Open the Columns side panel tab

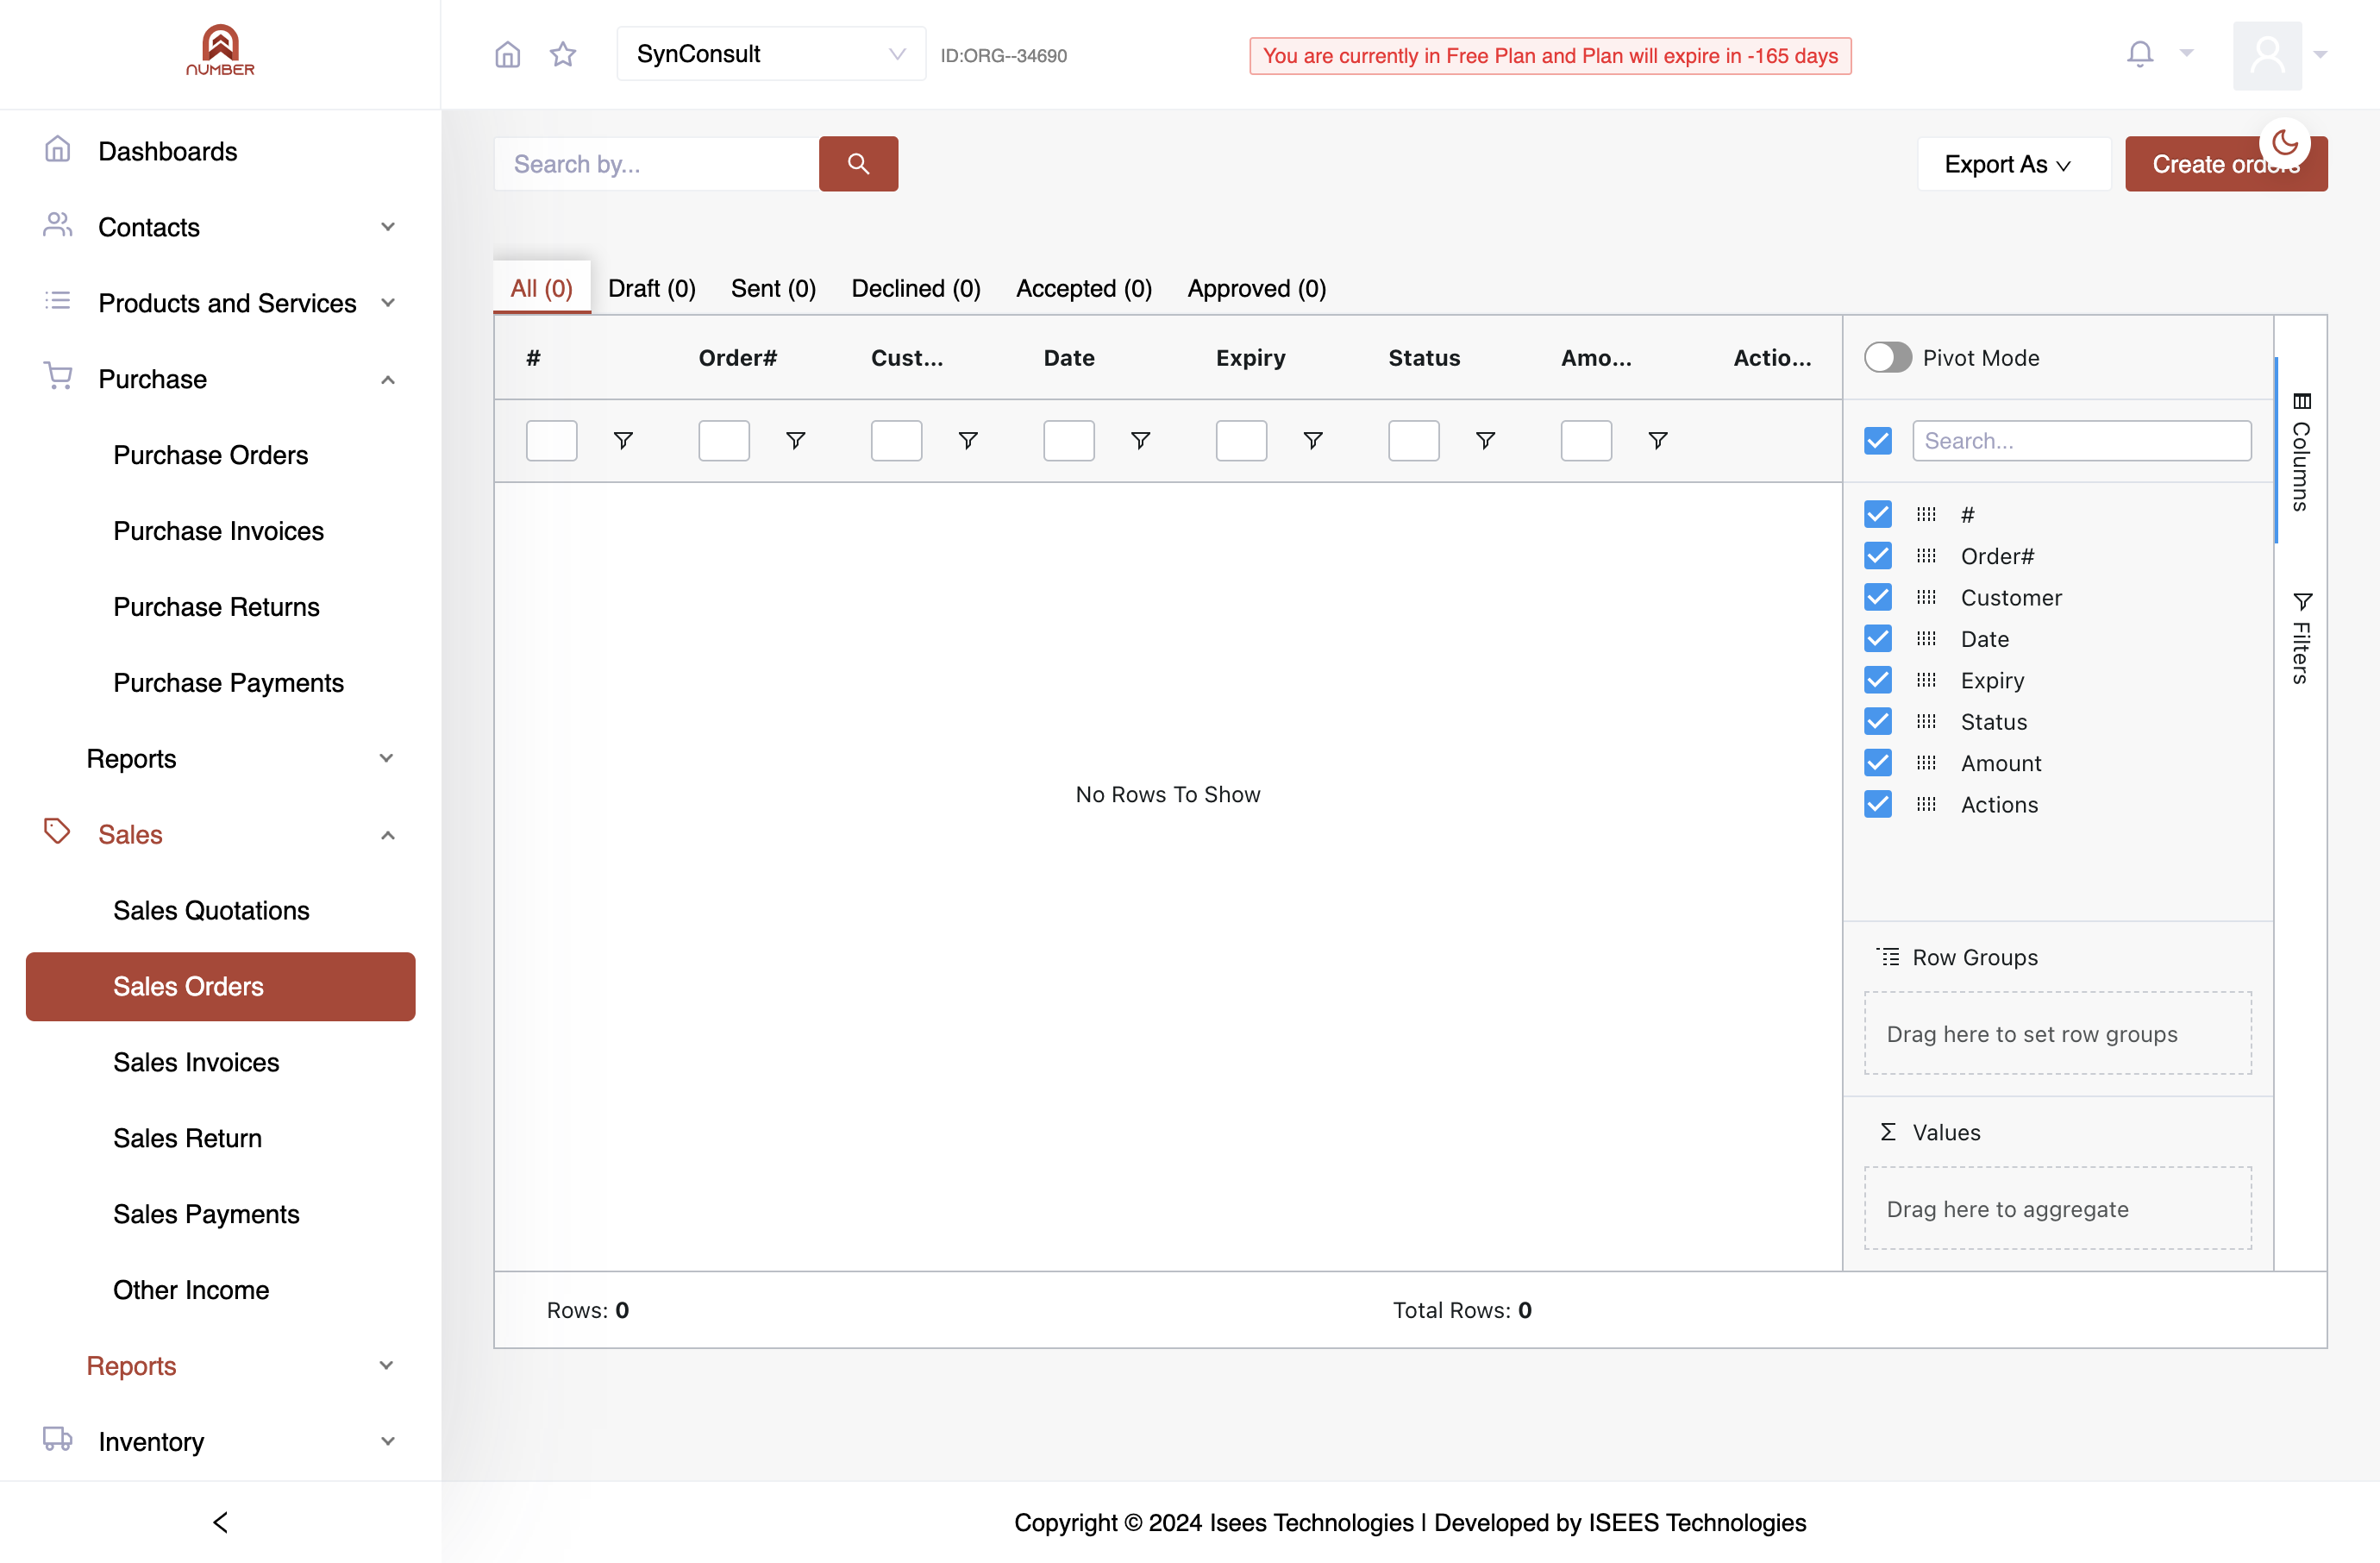tap(2301, 451)
